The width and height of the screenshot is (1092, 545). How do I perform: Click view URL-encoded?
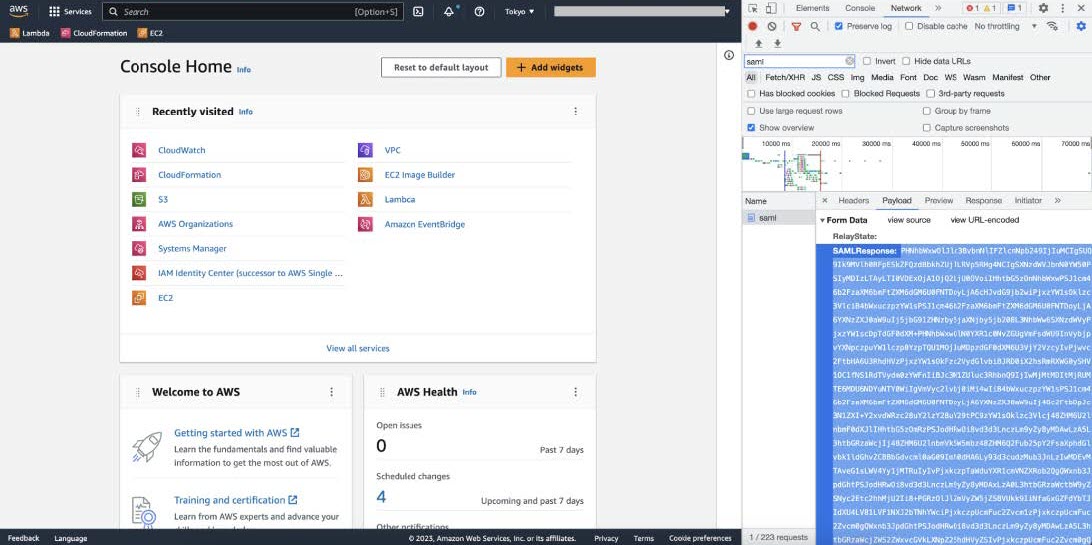pos(984,220)
